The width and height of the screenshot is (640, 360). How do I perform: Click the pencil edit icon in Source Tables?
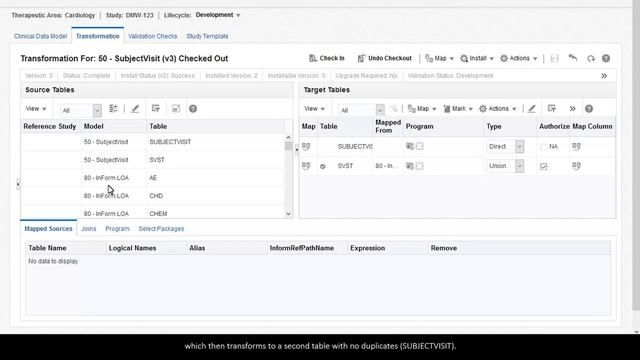click(x=135, y=109)
